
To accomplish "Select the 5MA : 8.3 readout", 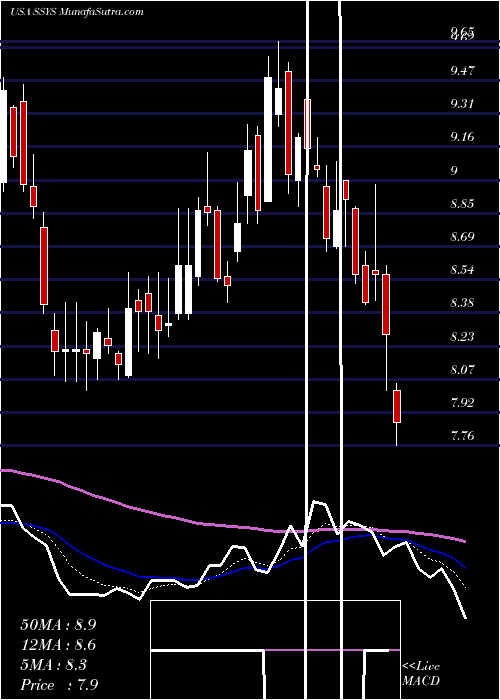I will tap(53, 664).
